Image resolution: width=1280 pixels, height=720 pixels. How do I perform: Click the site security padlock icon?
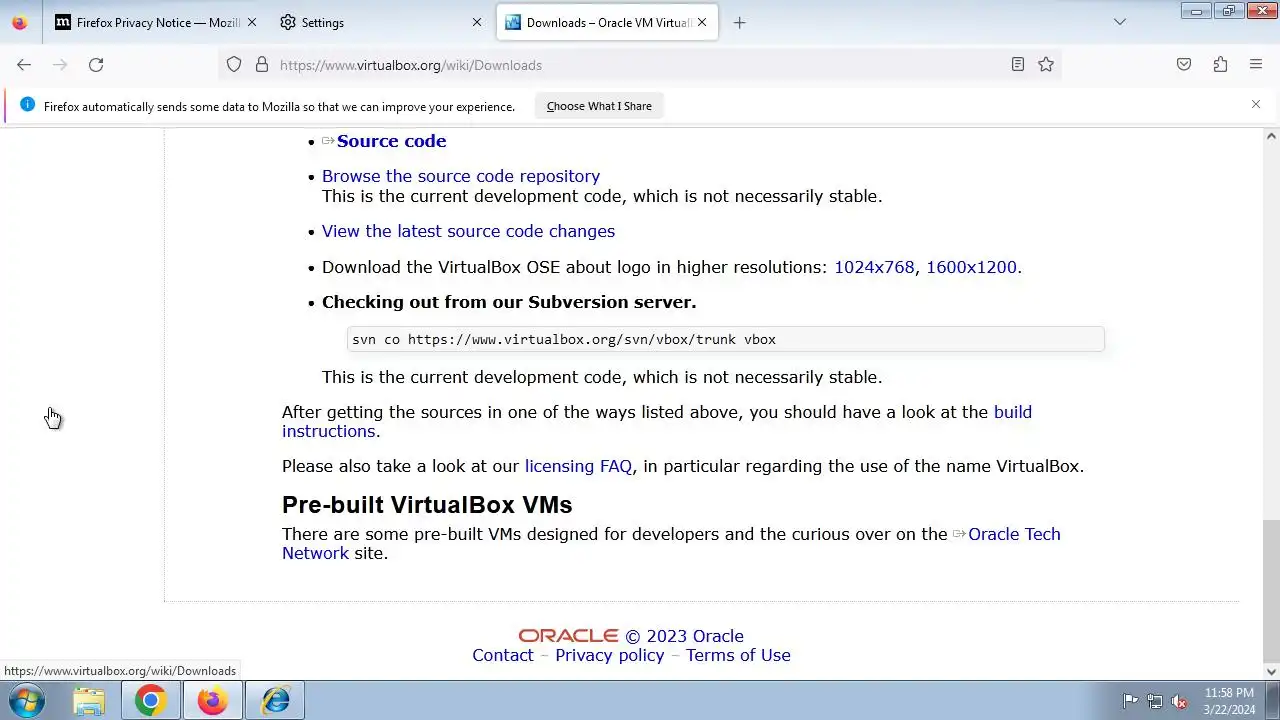262,65
